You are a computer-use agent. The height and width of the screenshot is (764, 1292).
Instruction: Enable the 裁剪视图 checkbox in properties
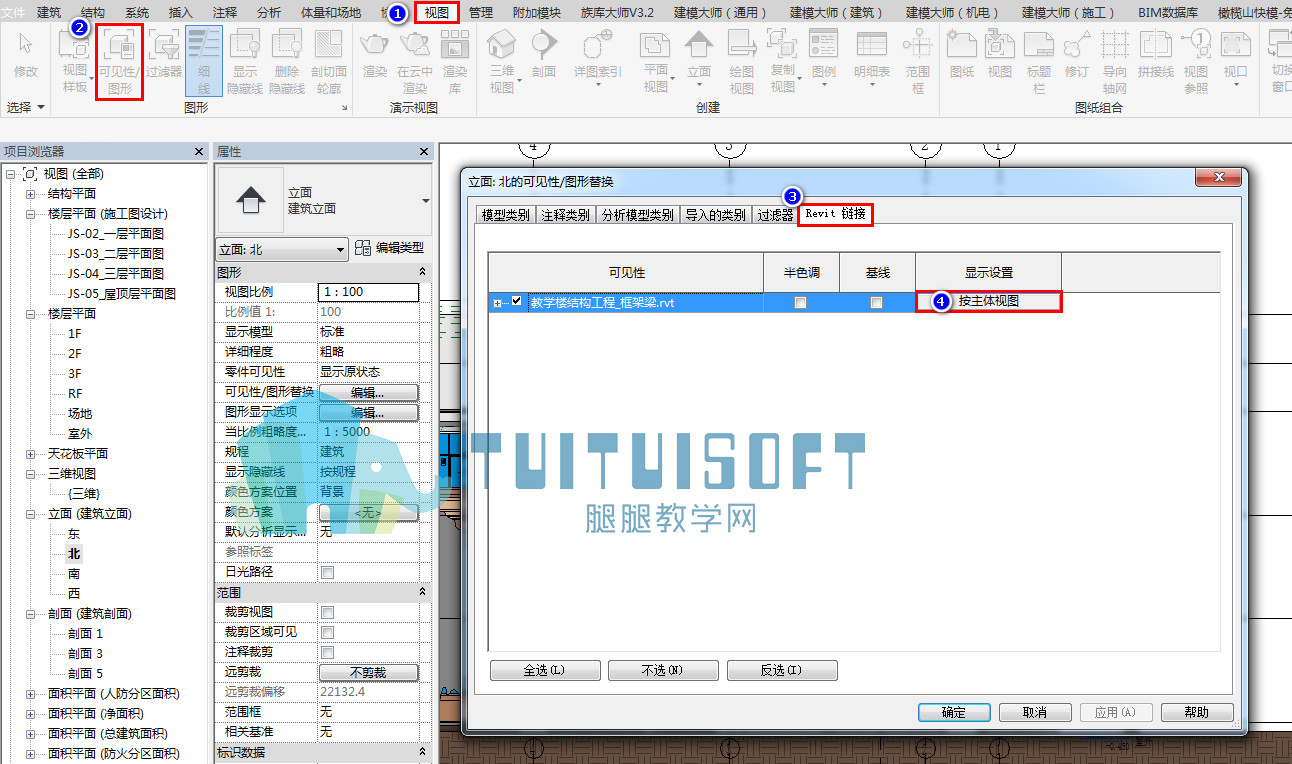(327, 612)
